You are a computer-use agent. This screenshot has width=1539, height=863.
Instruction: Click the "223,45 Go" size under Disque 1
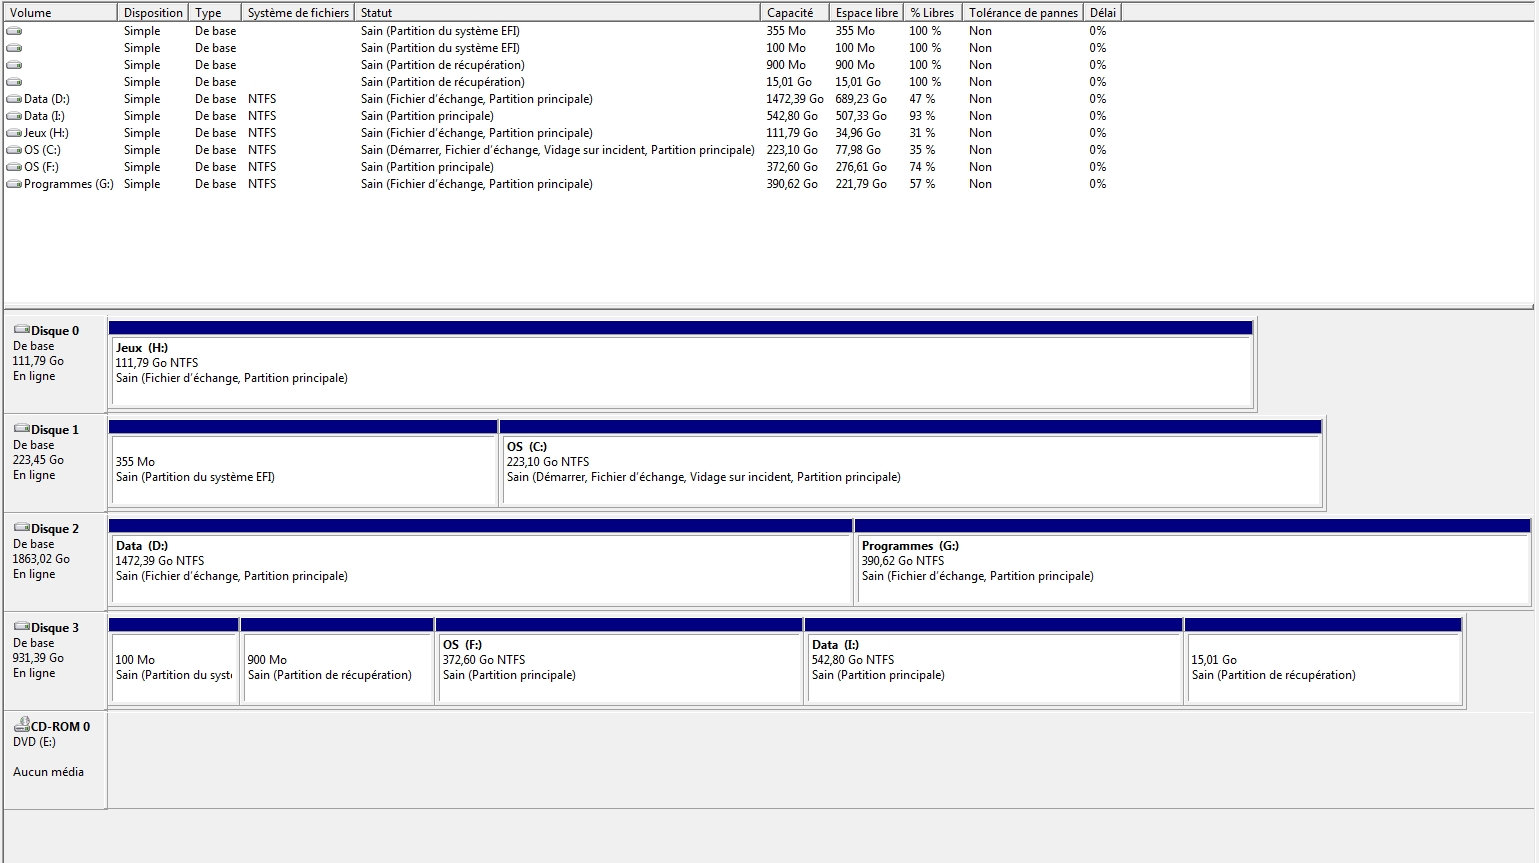click(38, 460)
